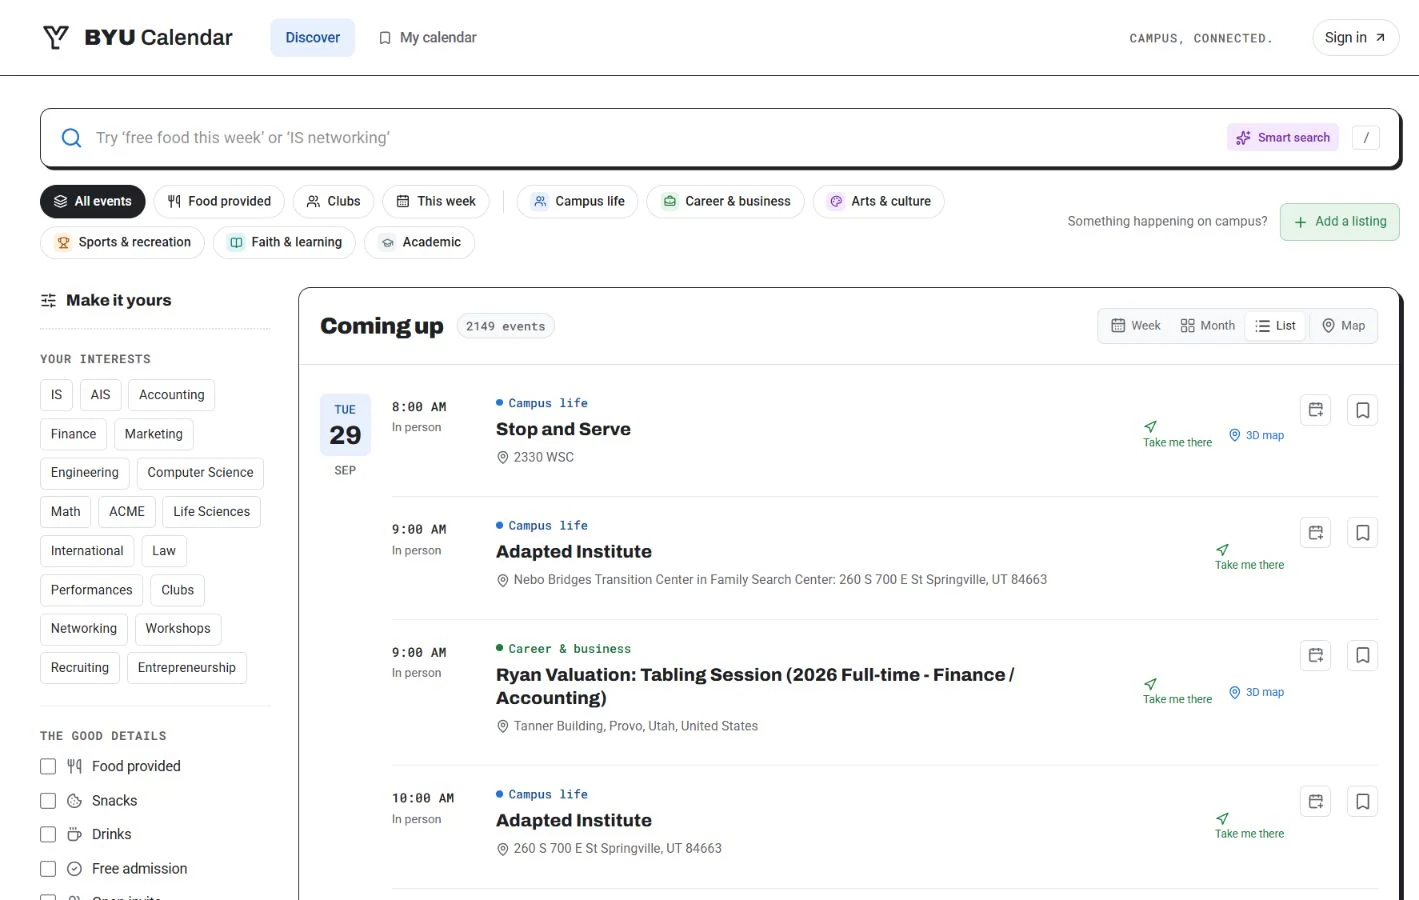Switch to Month view
This screenshot has width=1419, height=900.
[x=1207, y=326]
